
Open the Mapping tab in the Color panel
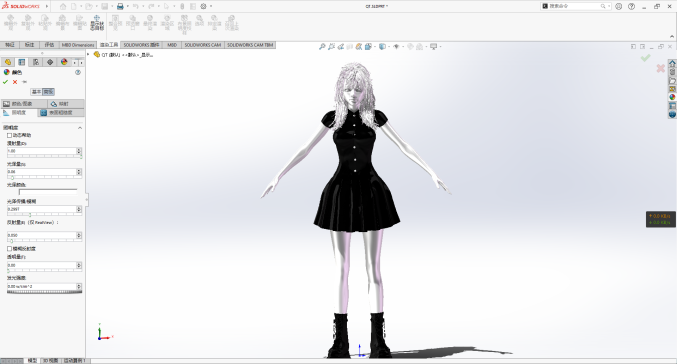(66, 104)
